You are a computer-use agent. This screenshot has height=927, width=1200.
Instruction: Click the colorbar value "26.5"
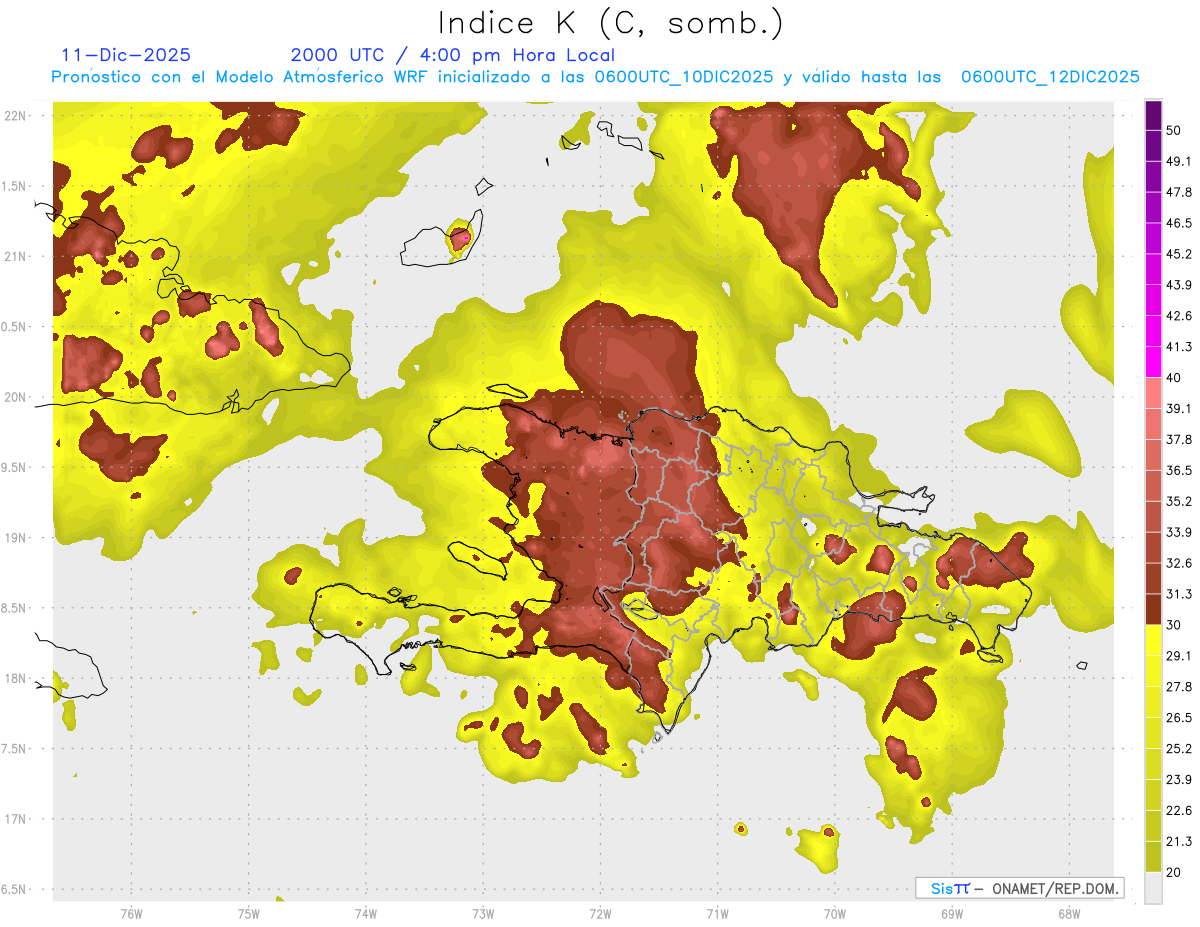pos(1179,717)
